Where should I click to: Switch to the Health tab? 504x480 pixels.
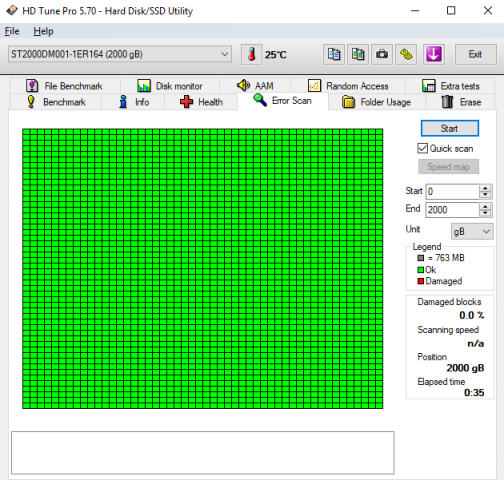(201, 102)
